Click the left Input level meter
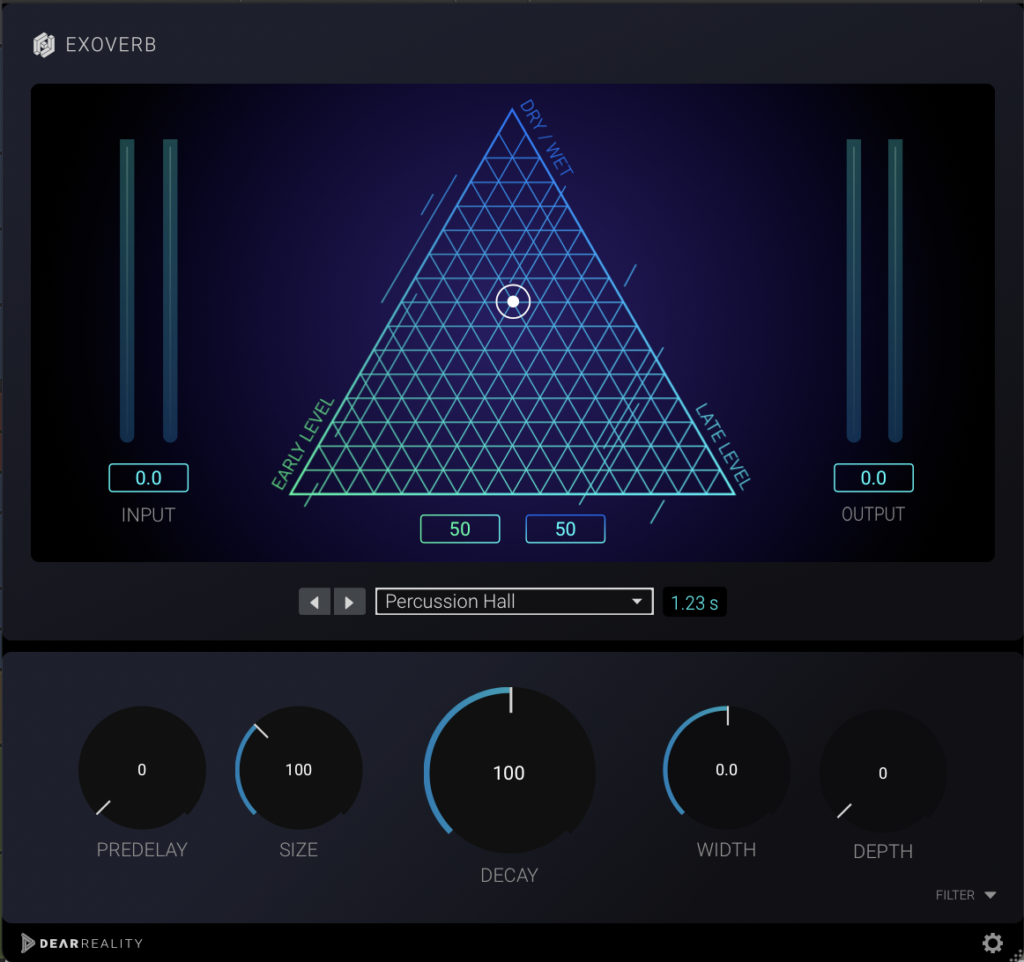 pyautogui.click(x=127, y=290)
